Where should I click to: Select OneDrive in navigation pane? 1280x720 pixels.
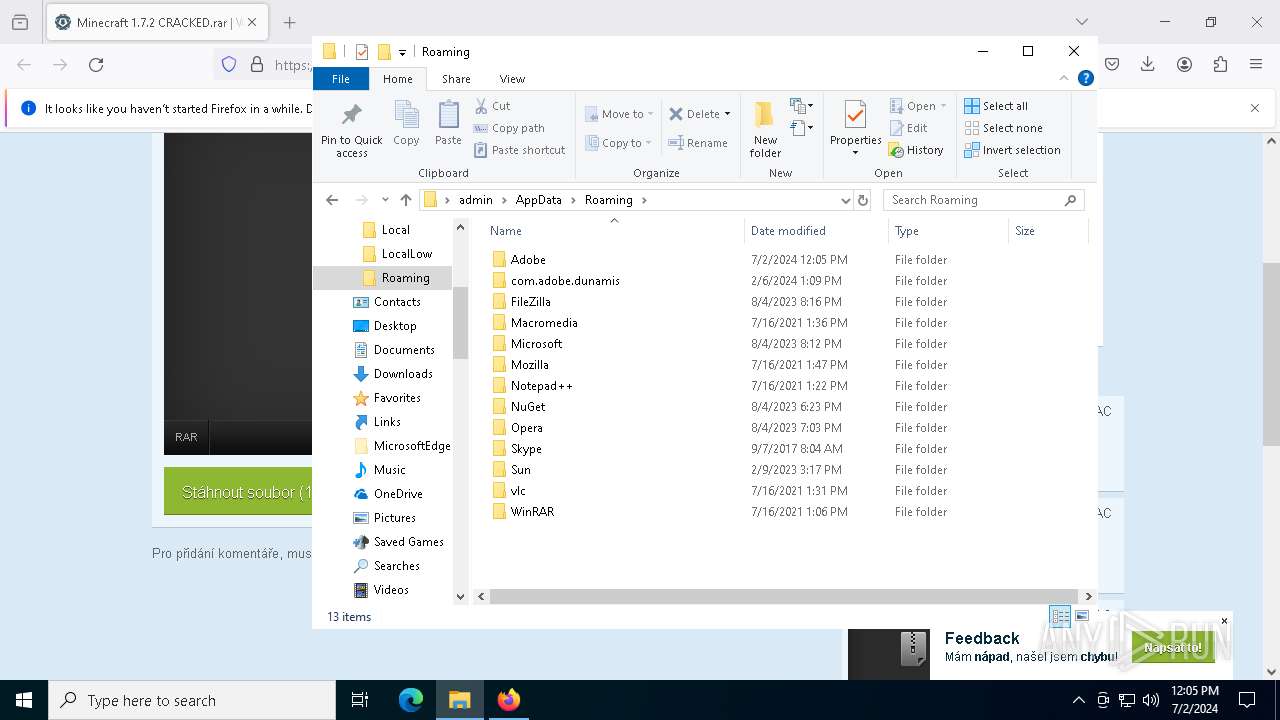point(398,494)
